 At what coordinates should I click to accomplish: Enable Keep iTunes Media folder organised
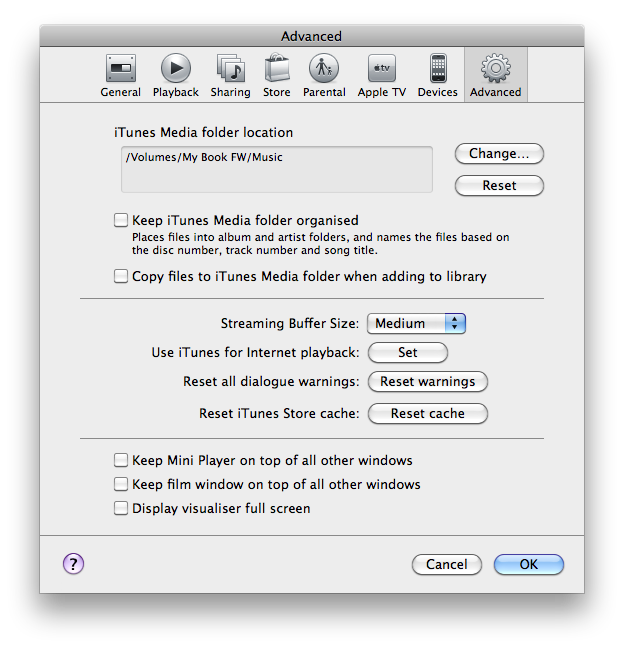coord(121,220)
